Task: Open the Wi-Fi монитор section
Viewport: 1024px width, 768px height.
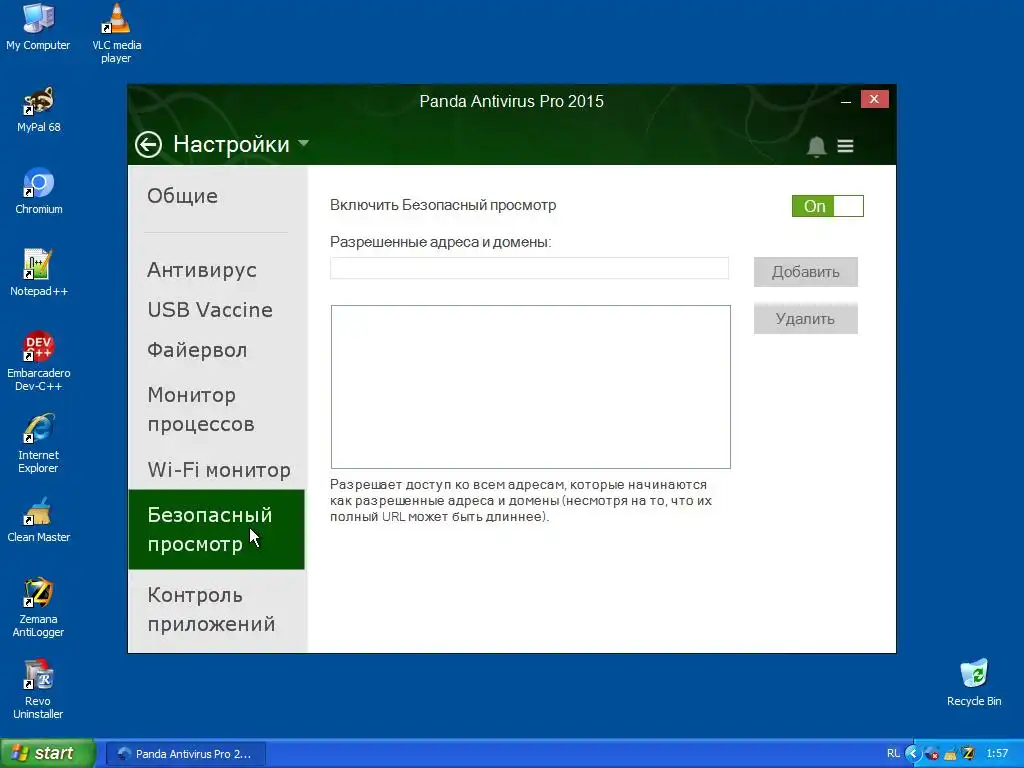Action: (x=219, y=470)
